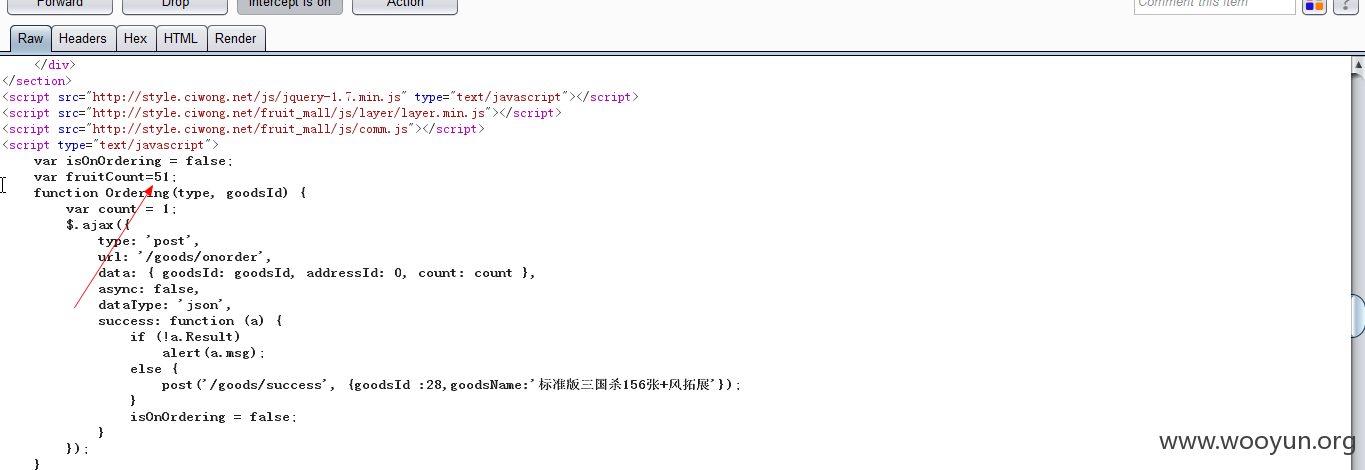1365x470 pixels.
Task: Click the 'if (!a.Result)' line
Action: click(185, 337)
